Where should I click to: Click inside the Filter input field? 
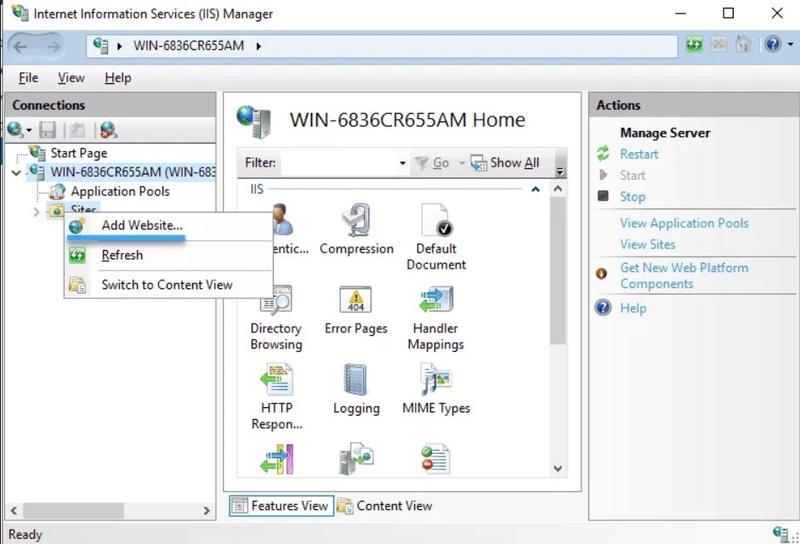pos(339,163)
